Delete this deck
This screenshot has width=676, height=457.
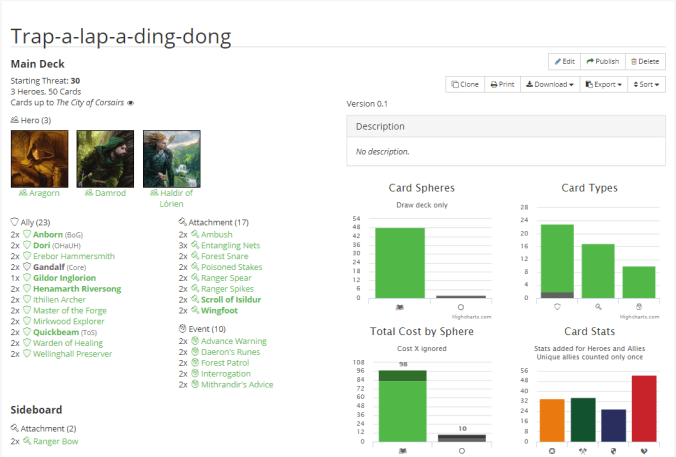(644, 61)
